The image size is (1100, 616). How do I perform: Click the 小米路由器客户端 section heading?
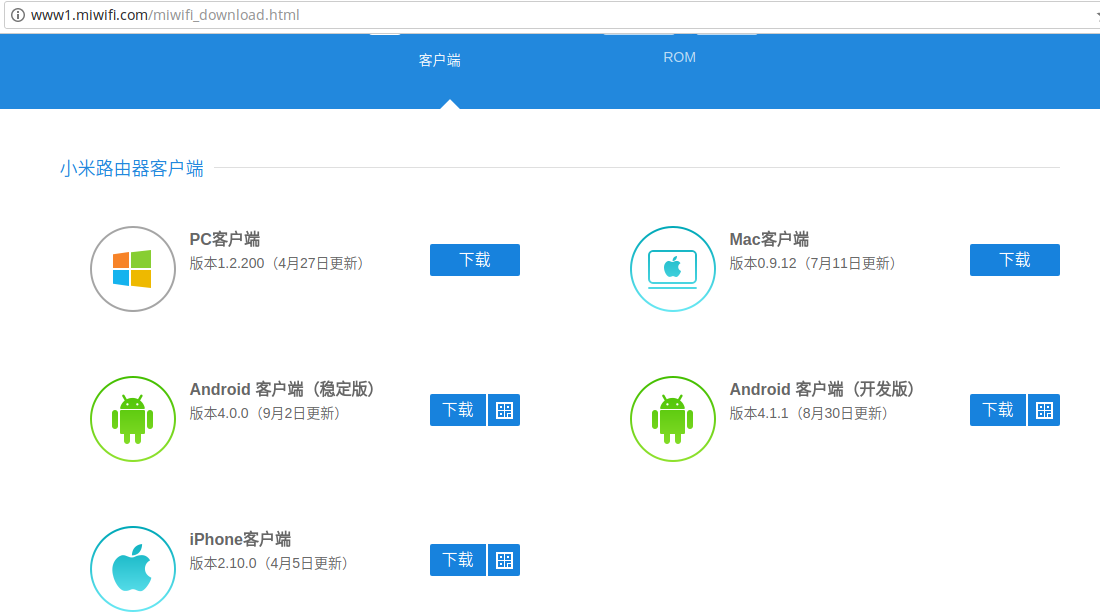[x=132, y=168]
